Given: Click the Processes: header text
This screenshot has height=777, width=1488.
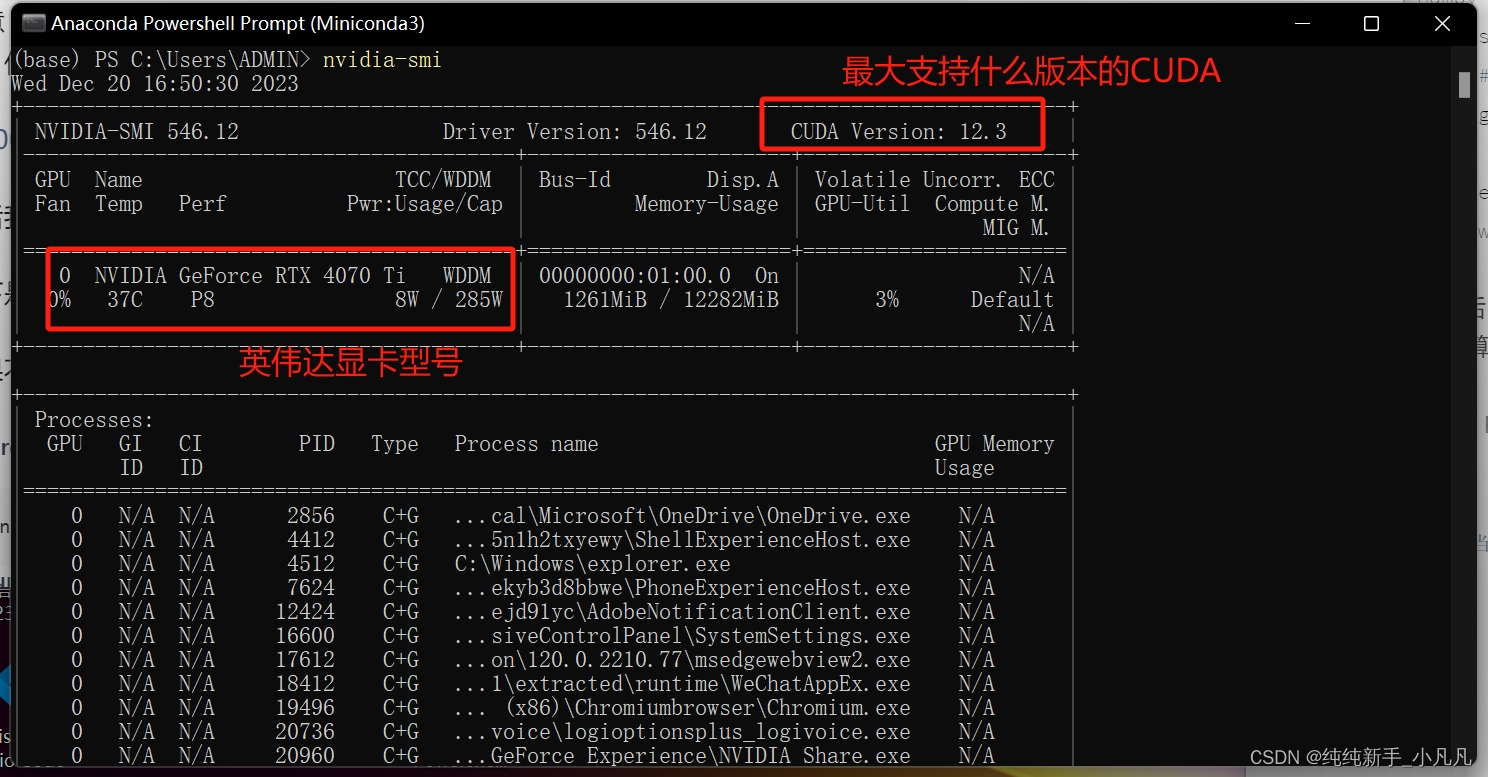Looking at the screenshot, I should (95, 420).
